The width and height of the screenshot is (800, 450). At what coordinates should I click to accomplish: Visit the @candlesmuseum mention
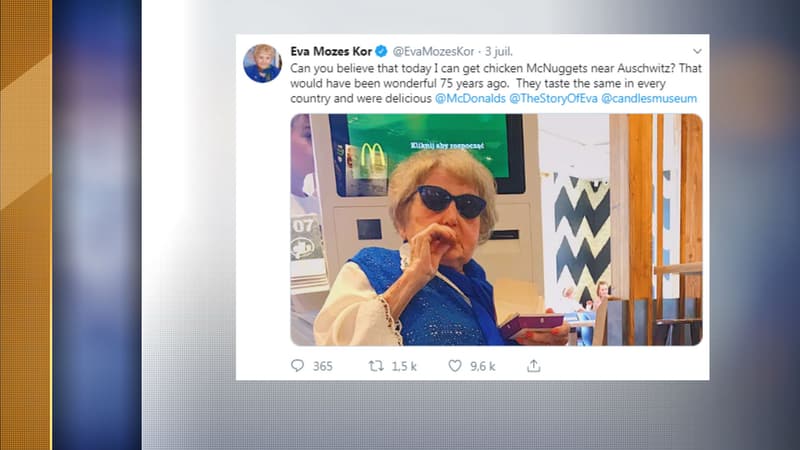pos(649,99)
